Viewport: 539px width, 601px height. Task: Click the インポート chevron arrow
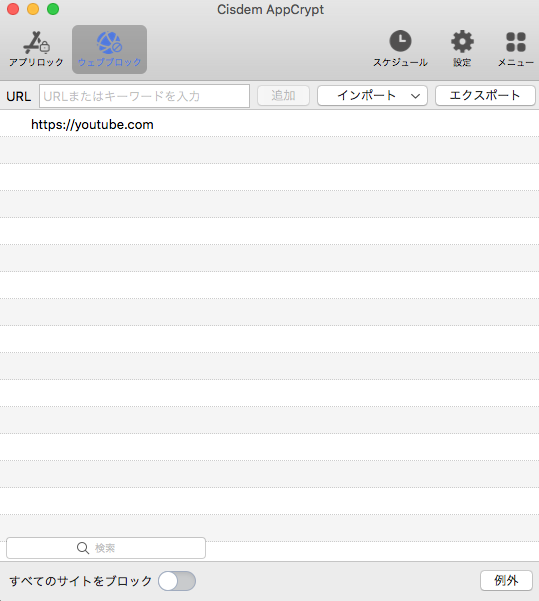pyautogui.click(x=415, y=96)
